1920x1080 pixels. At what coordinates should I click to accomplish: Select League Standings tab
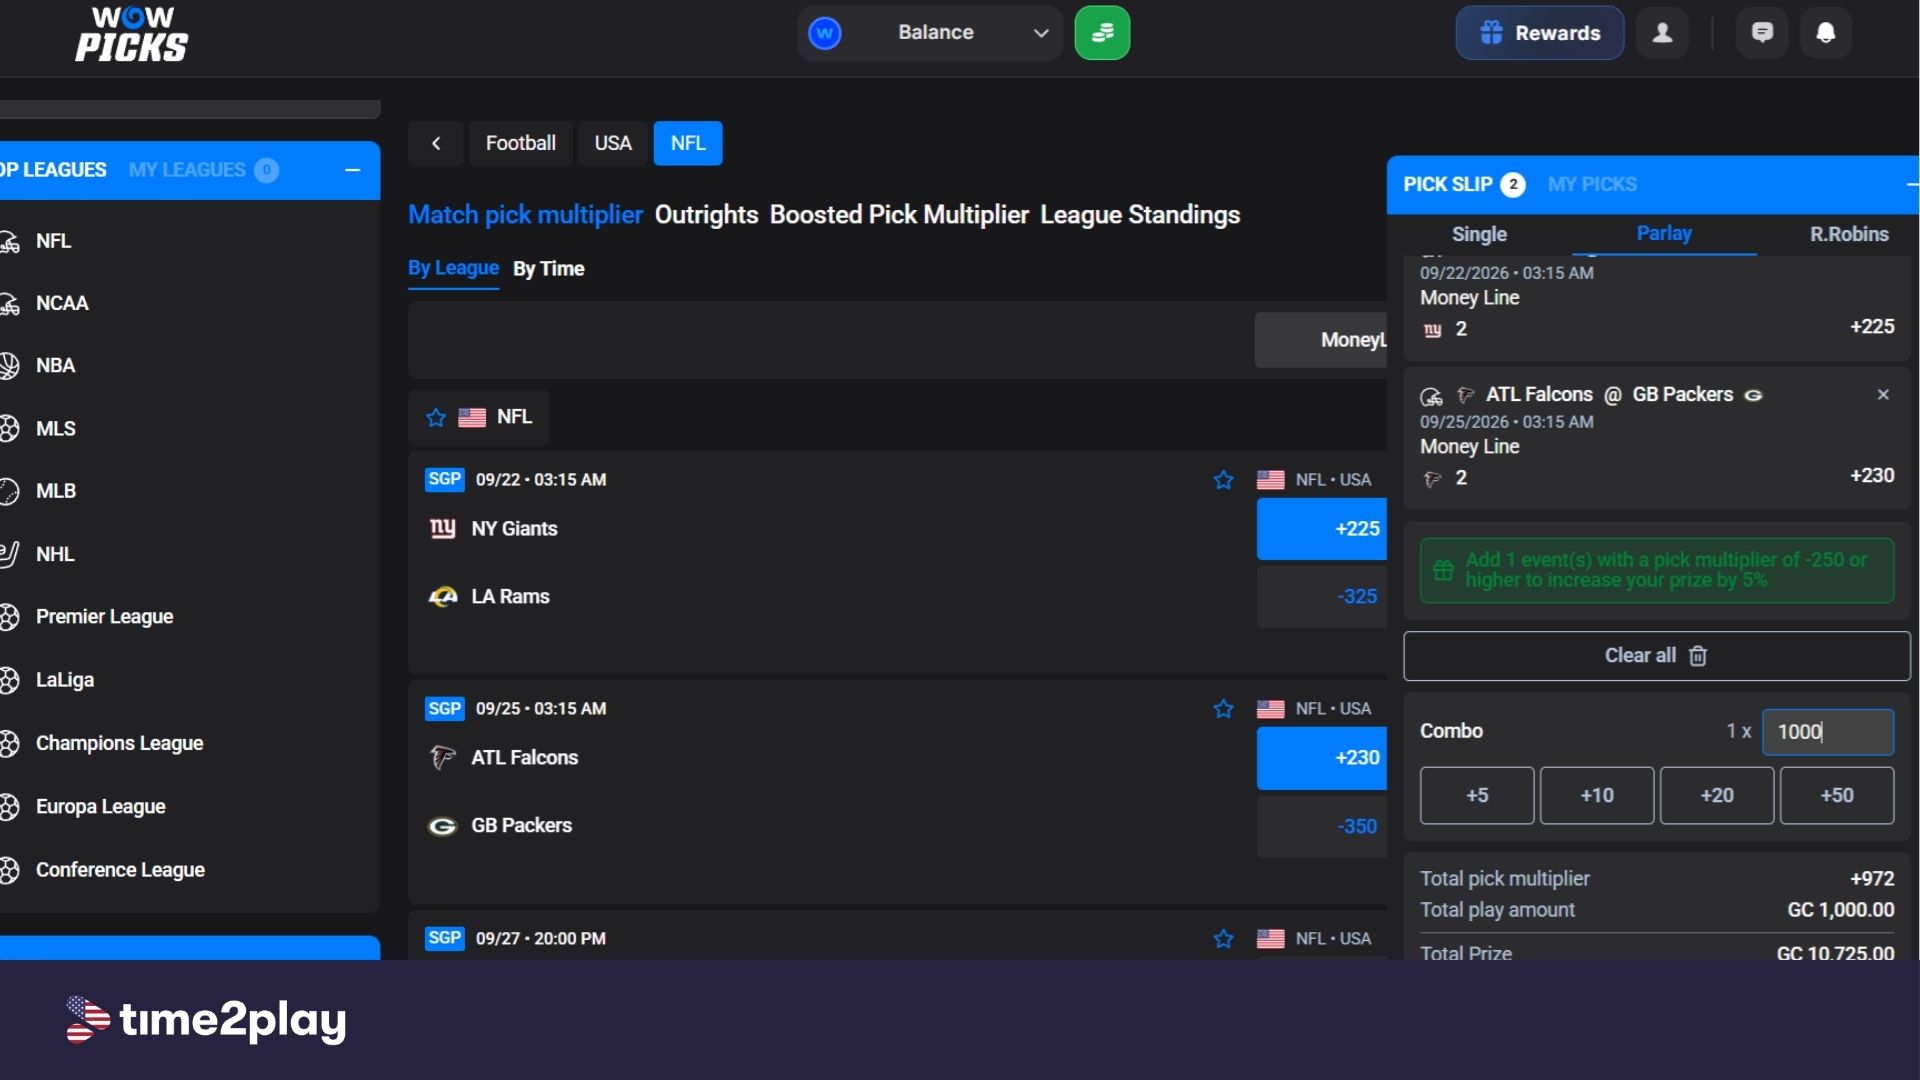(1140, 215)
